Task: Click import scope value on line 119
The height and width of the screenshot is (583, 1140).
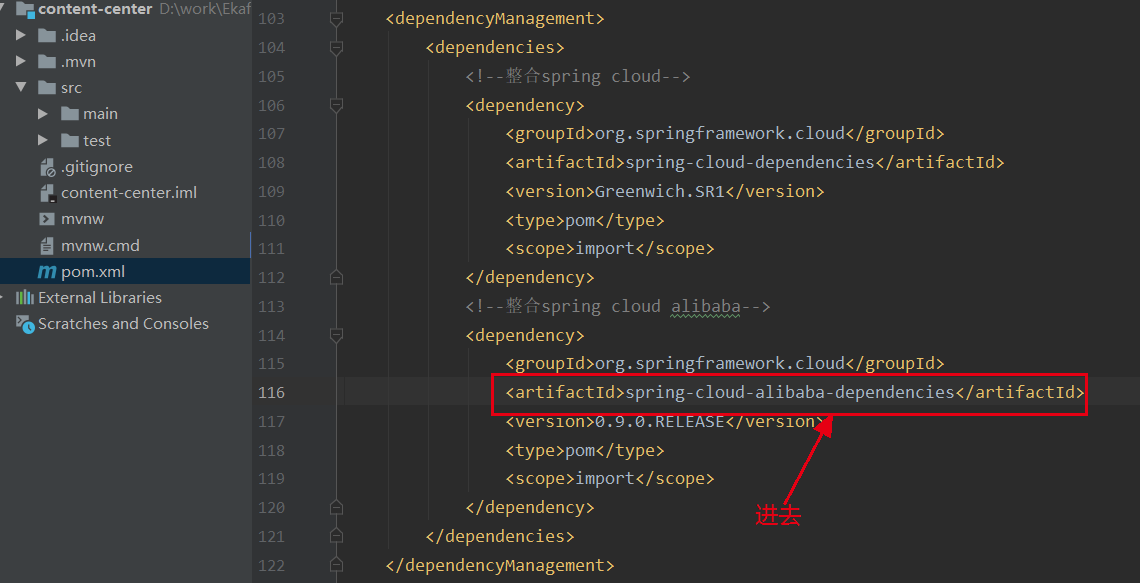Action: pyautogui.click(x=605, y=478)
